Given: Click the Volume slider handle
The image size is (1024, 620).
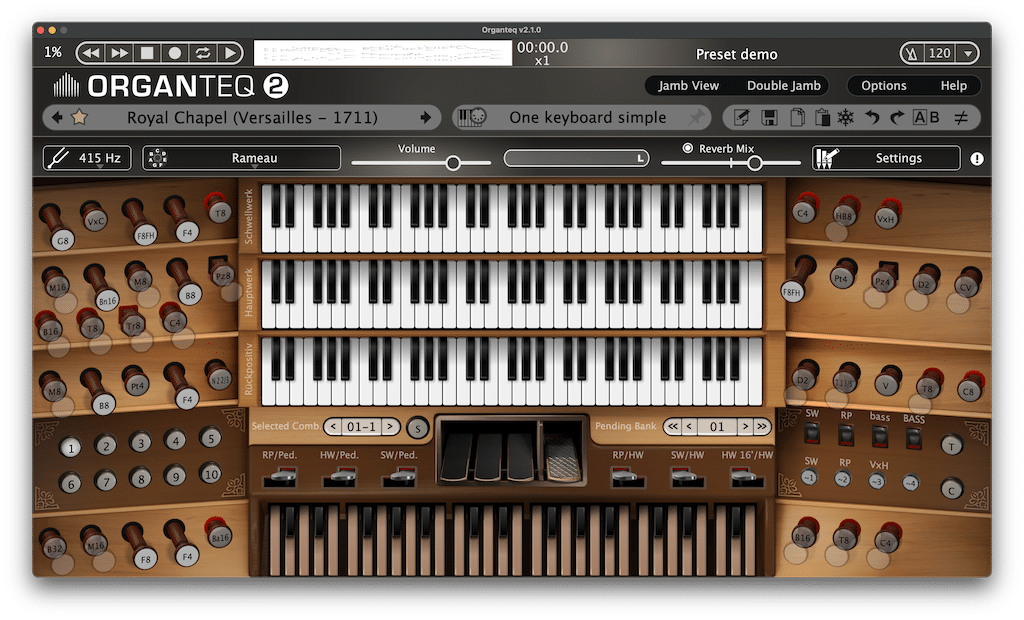Looking at the screenshot, I should click(x=453, y=163).
